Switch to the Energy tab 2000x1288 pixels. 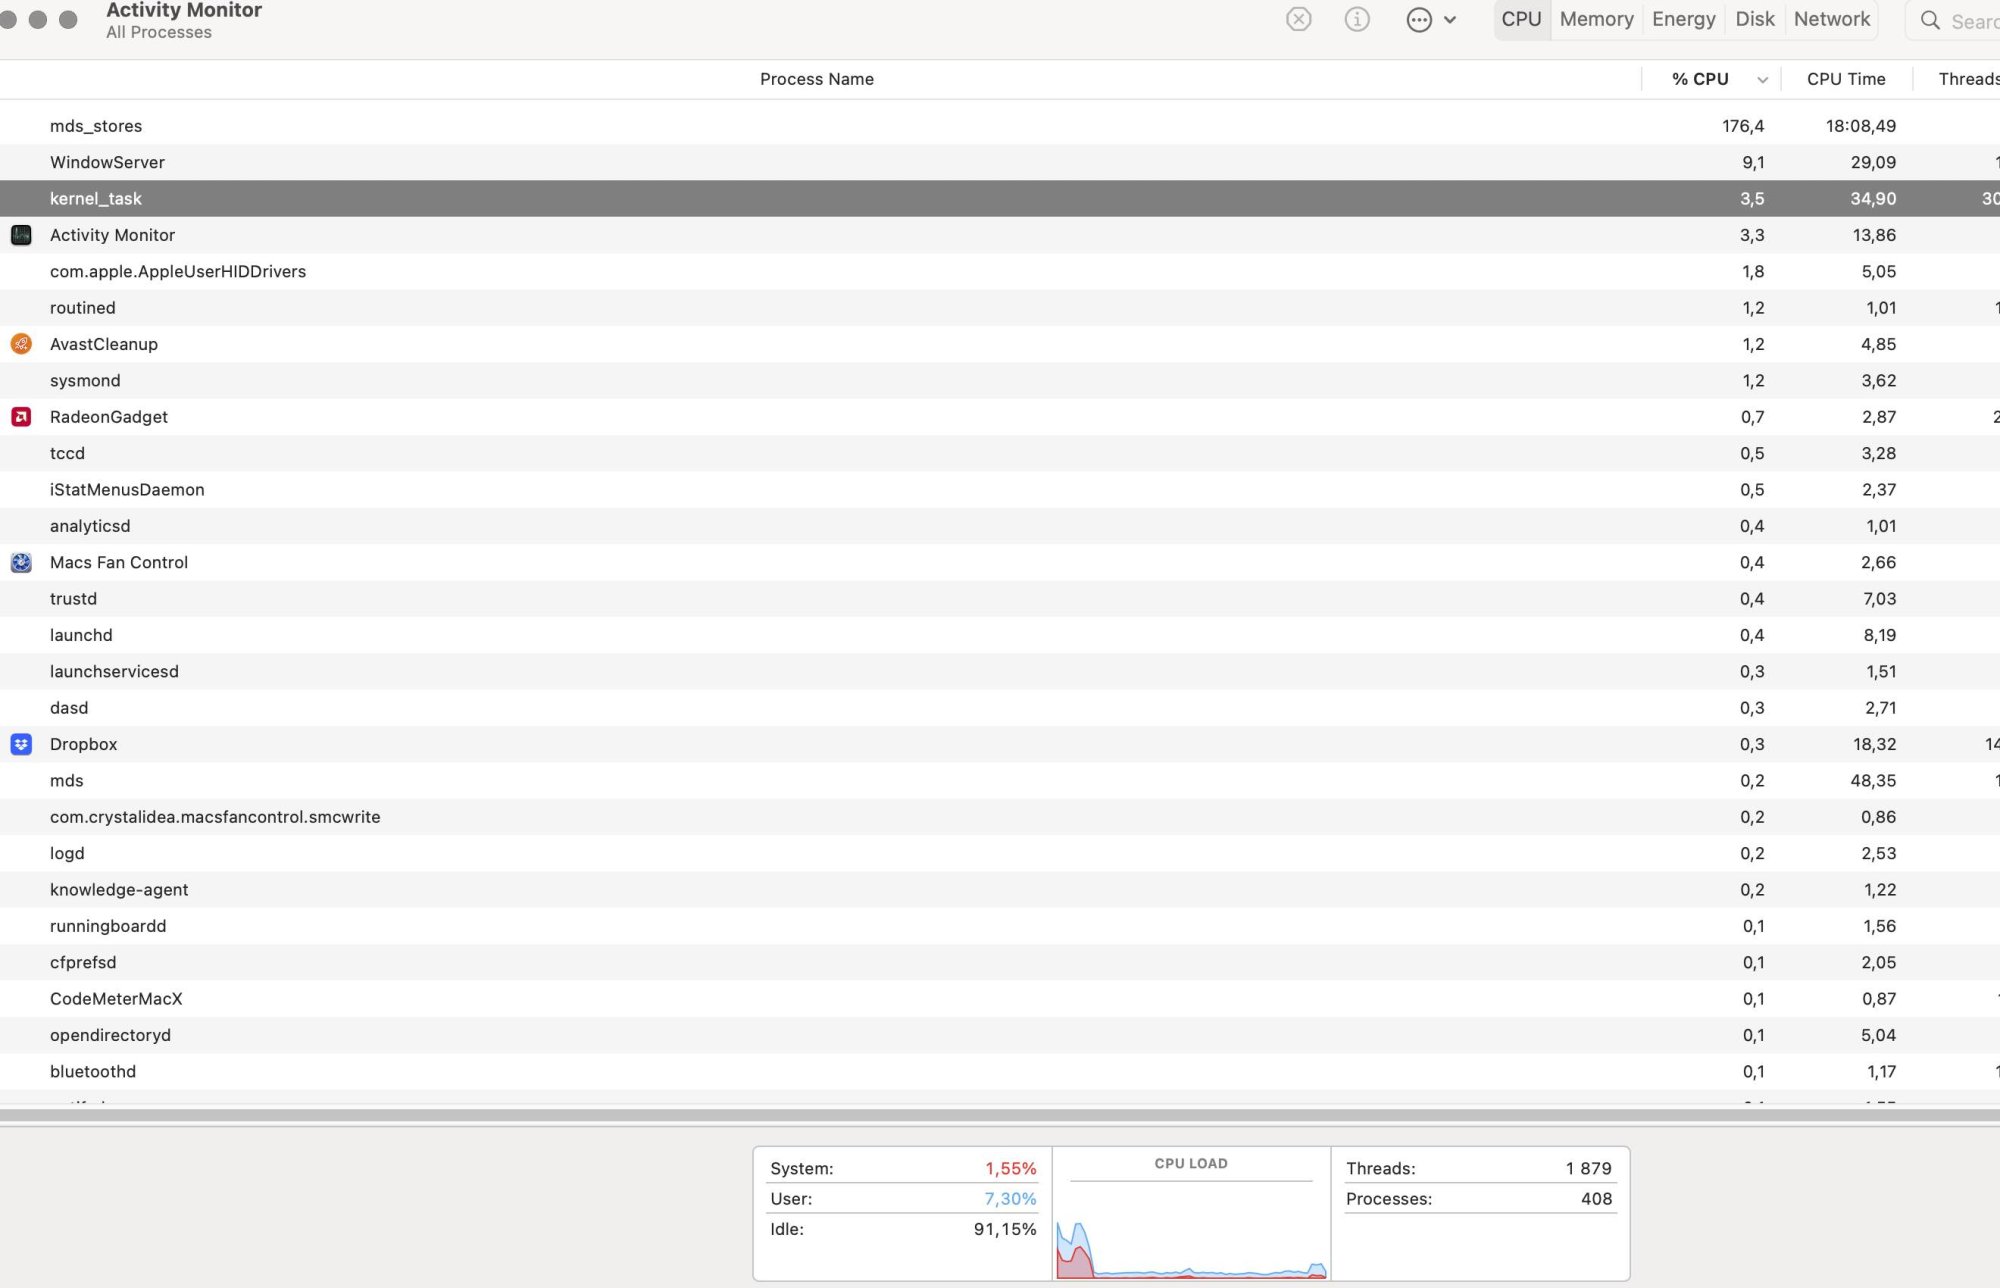[x=1683, y=19]
